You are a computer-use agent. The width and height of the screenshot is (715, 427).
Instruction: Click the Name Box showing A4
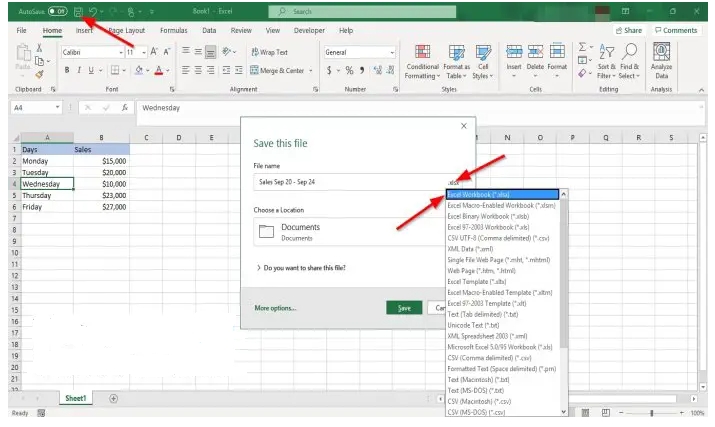tap(36, 108)
